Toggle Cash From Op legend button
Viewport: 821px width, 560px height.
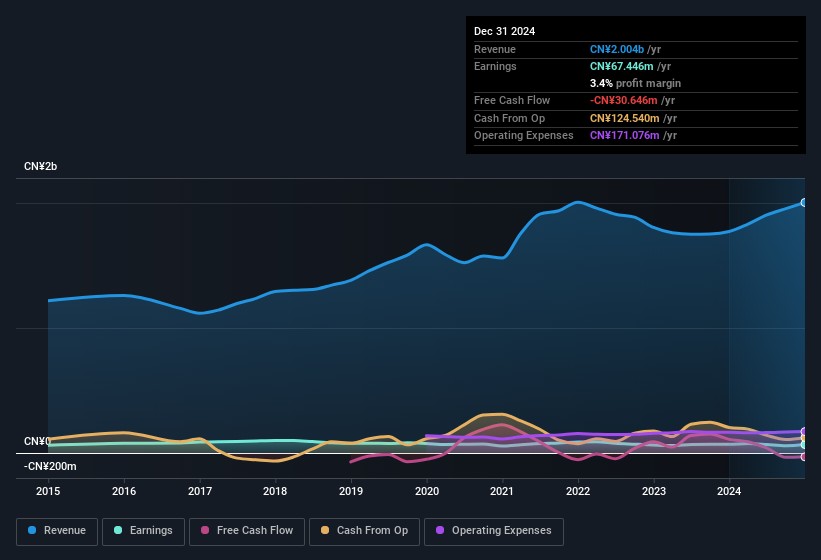point(364,531)
